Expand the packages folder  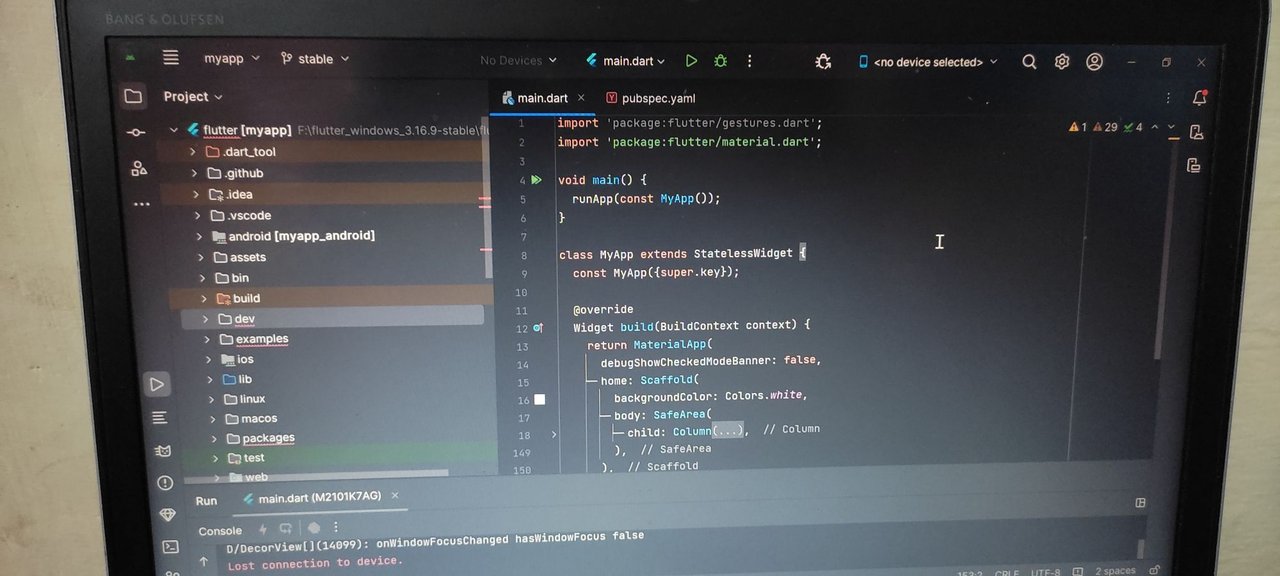tap(214, 439)
